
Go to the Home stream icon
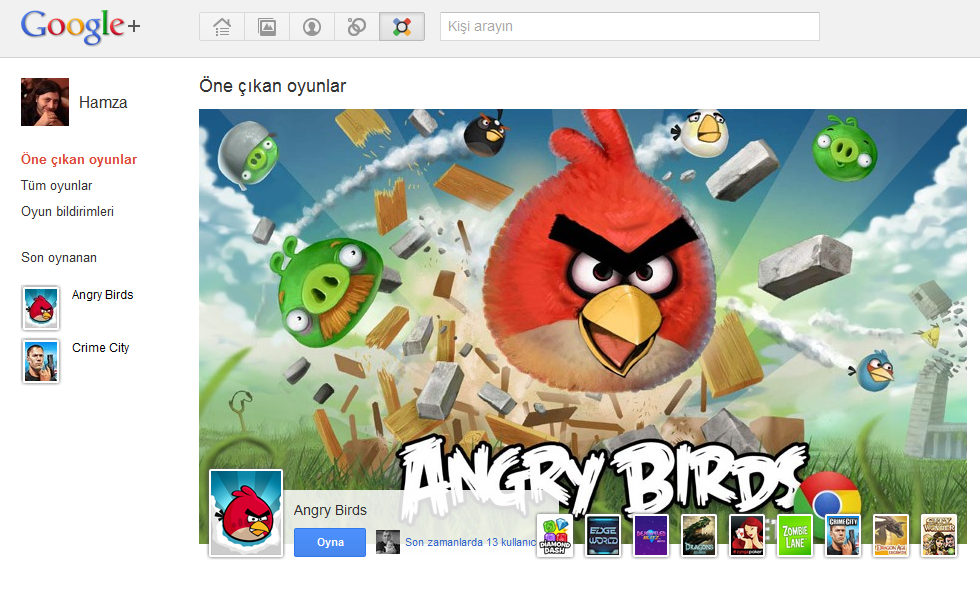click(x=222, y=27)
